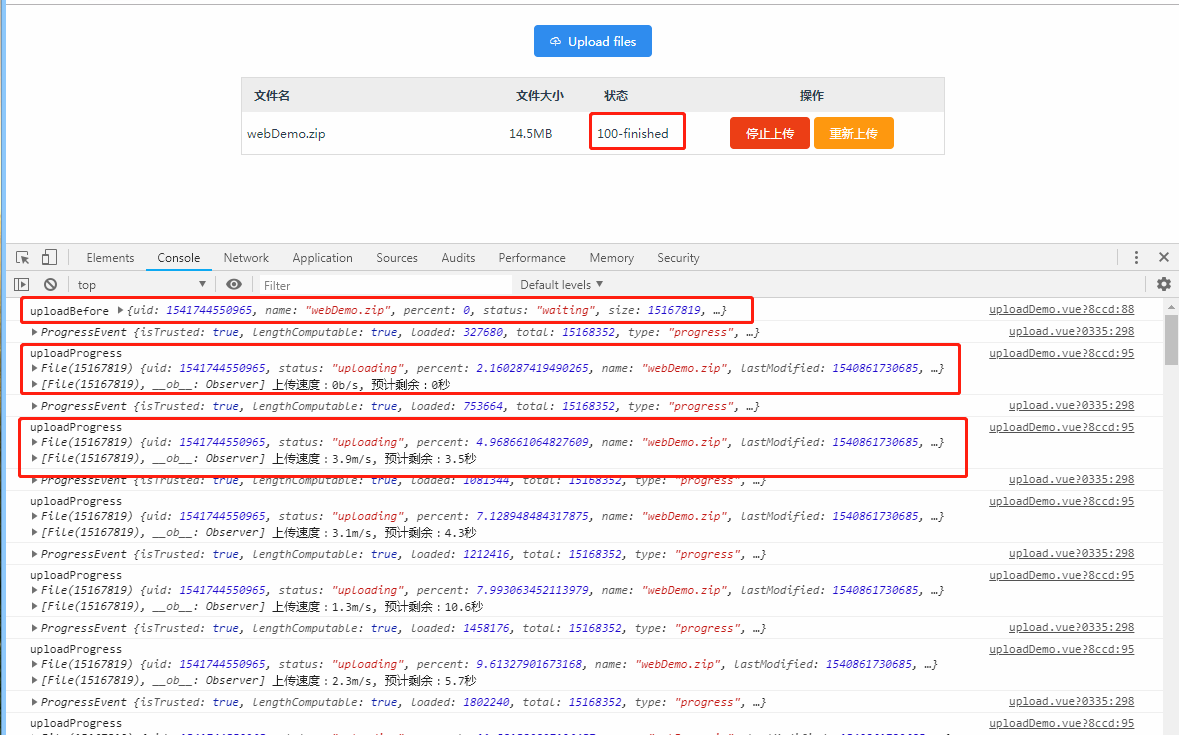Expand File object with percent 2.160287419490265
The height and width of the screenshot is (735, 1179).
35,368
